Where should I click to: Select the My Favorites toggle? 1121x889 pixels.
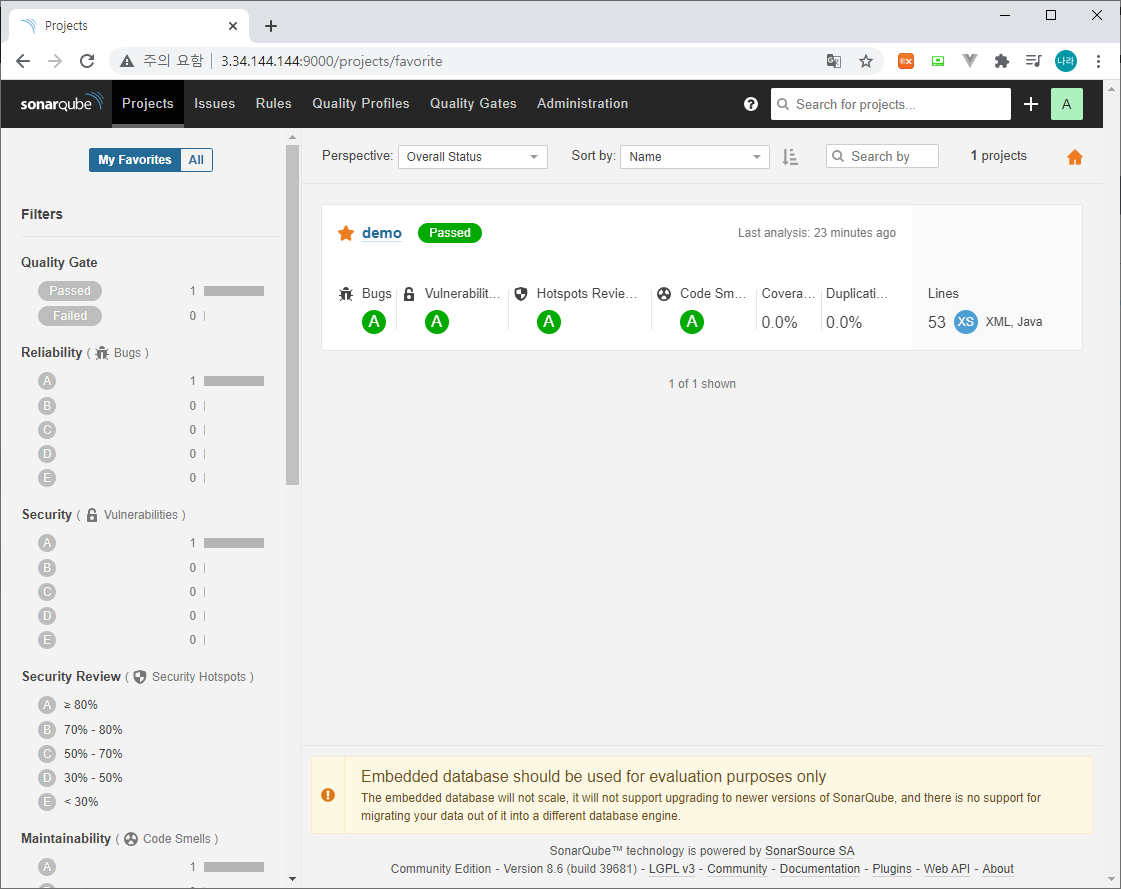point(134,159)
